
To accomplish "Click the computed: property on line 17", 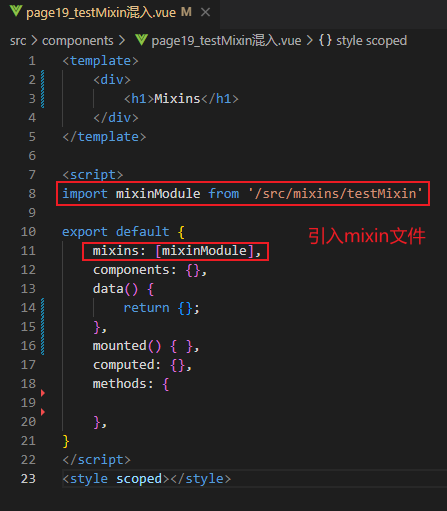I will coord(127,365).
